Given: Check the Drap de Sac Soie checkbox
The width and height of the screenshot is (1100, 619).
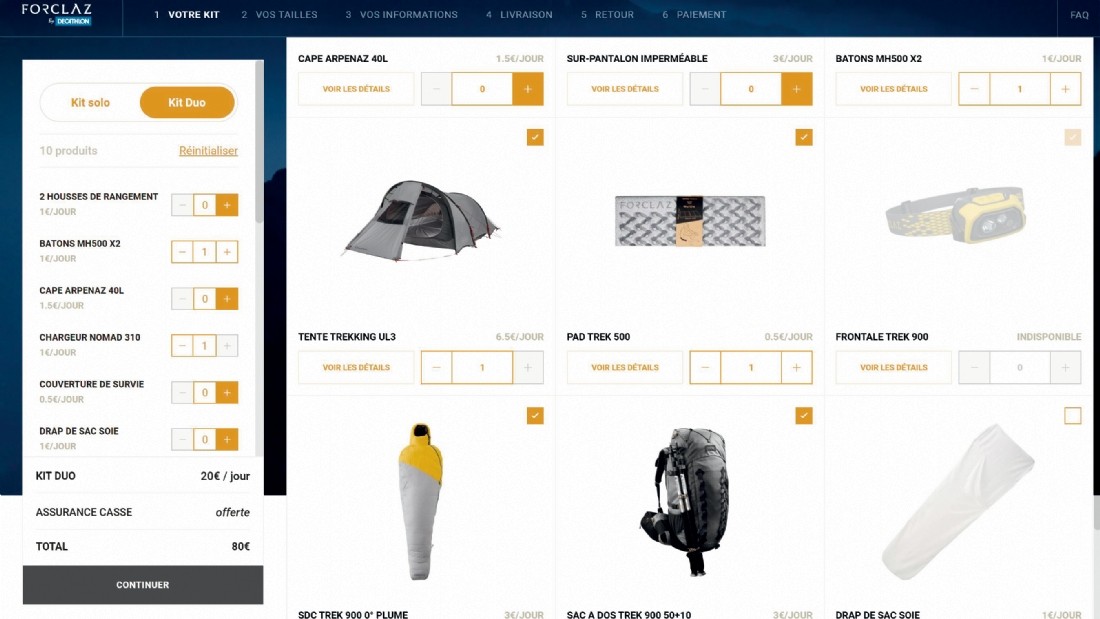Looking at the screenshot, I should pyautogui.click(x=1073, y=415).
